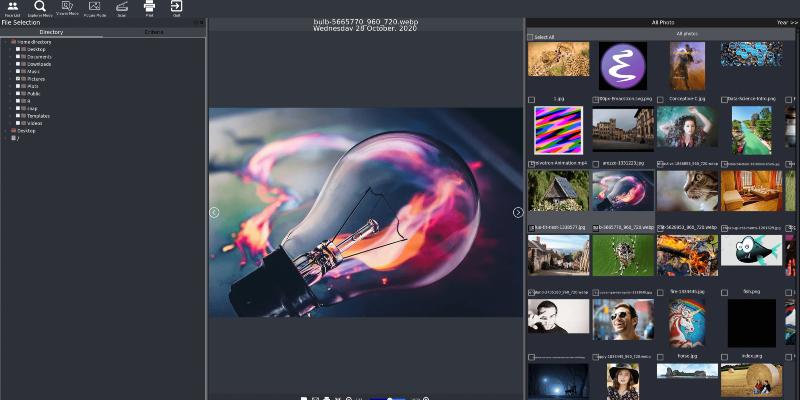This screenshot has height=400, width=800.
Task: Click the Face List toolbar icon
Action: pyautogui.click(x=12, y=8)
